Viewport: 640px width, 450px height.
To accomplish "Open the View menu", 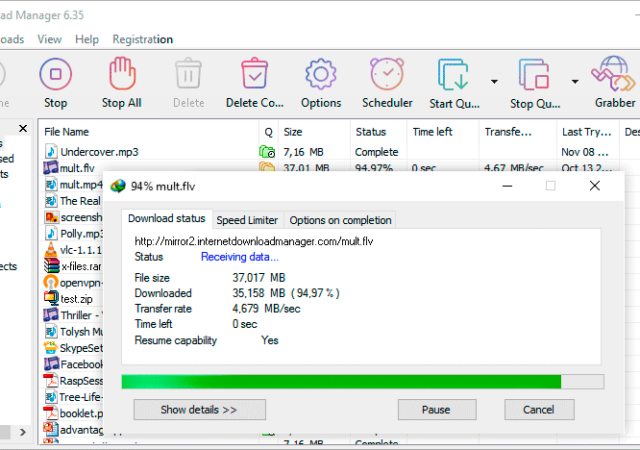I will click(49, 39).
